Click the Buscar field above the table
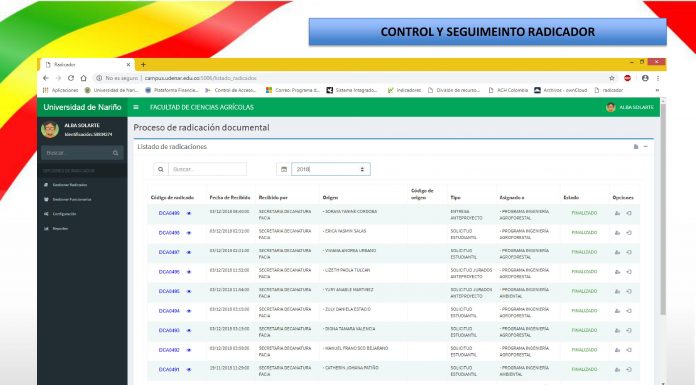Image resolution: width=696 pixels, height=385 pixels. pyautogui.click(x=207, y=169)
